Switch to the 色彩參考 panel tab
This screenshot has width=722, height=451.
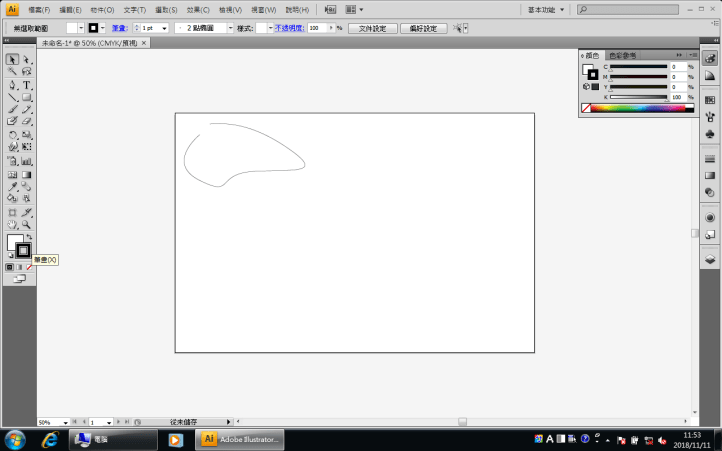(x=622, y=55)
